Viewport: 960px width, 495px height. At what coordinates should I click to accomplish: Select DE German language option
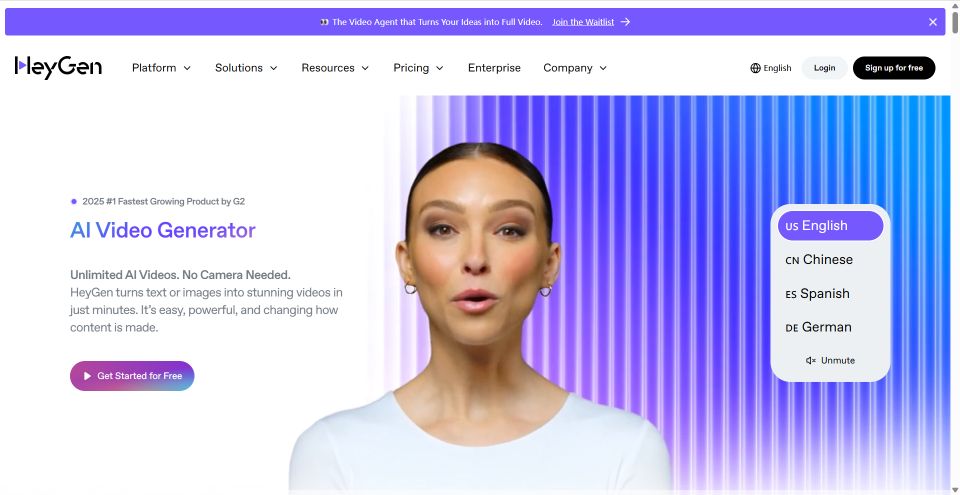[830, 327]
